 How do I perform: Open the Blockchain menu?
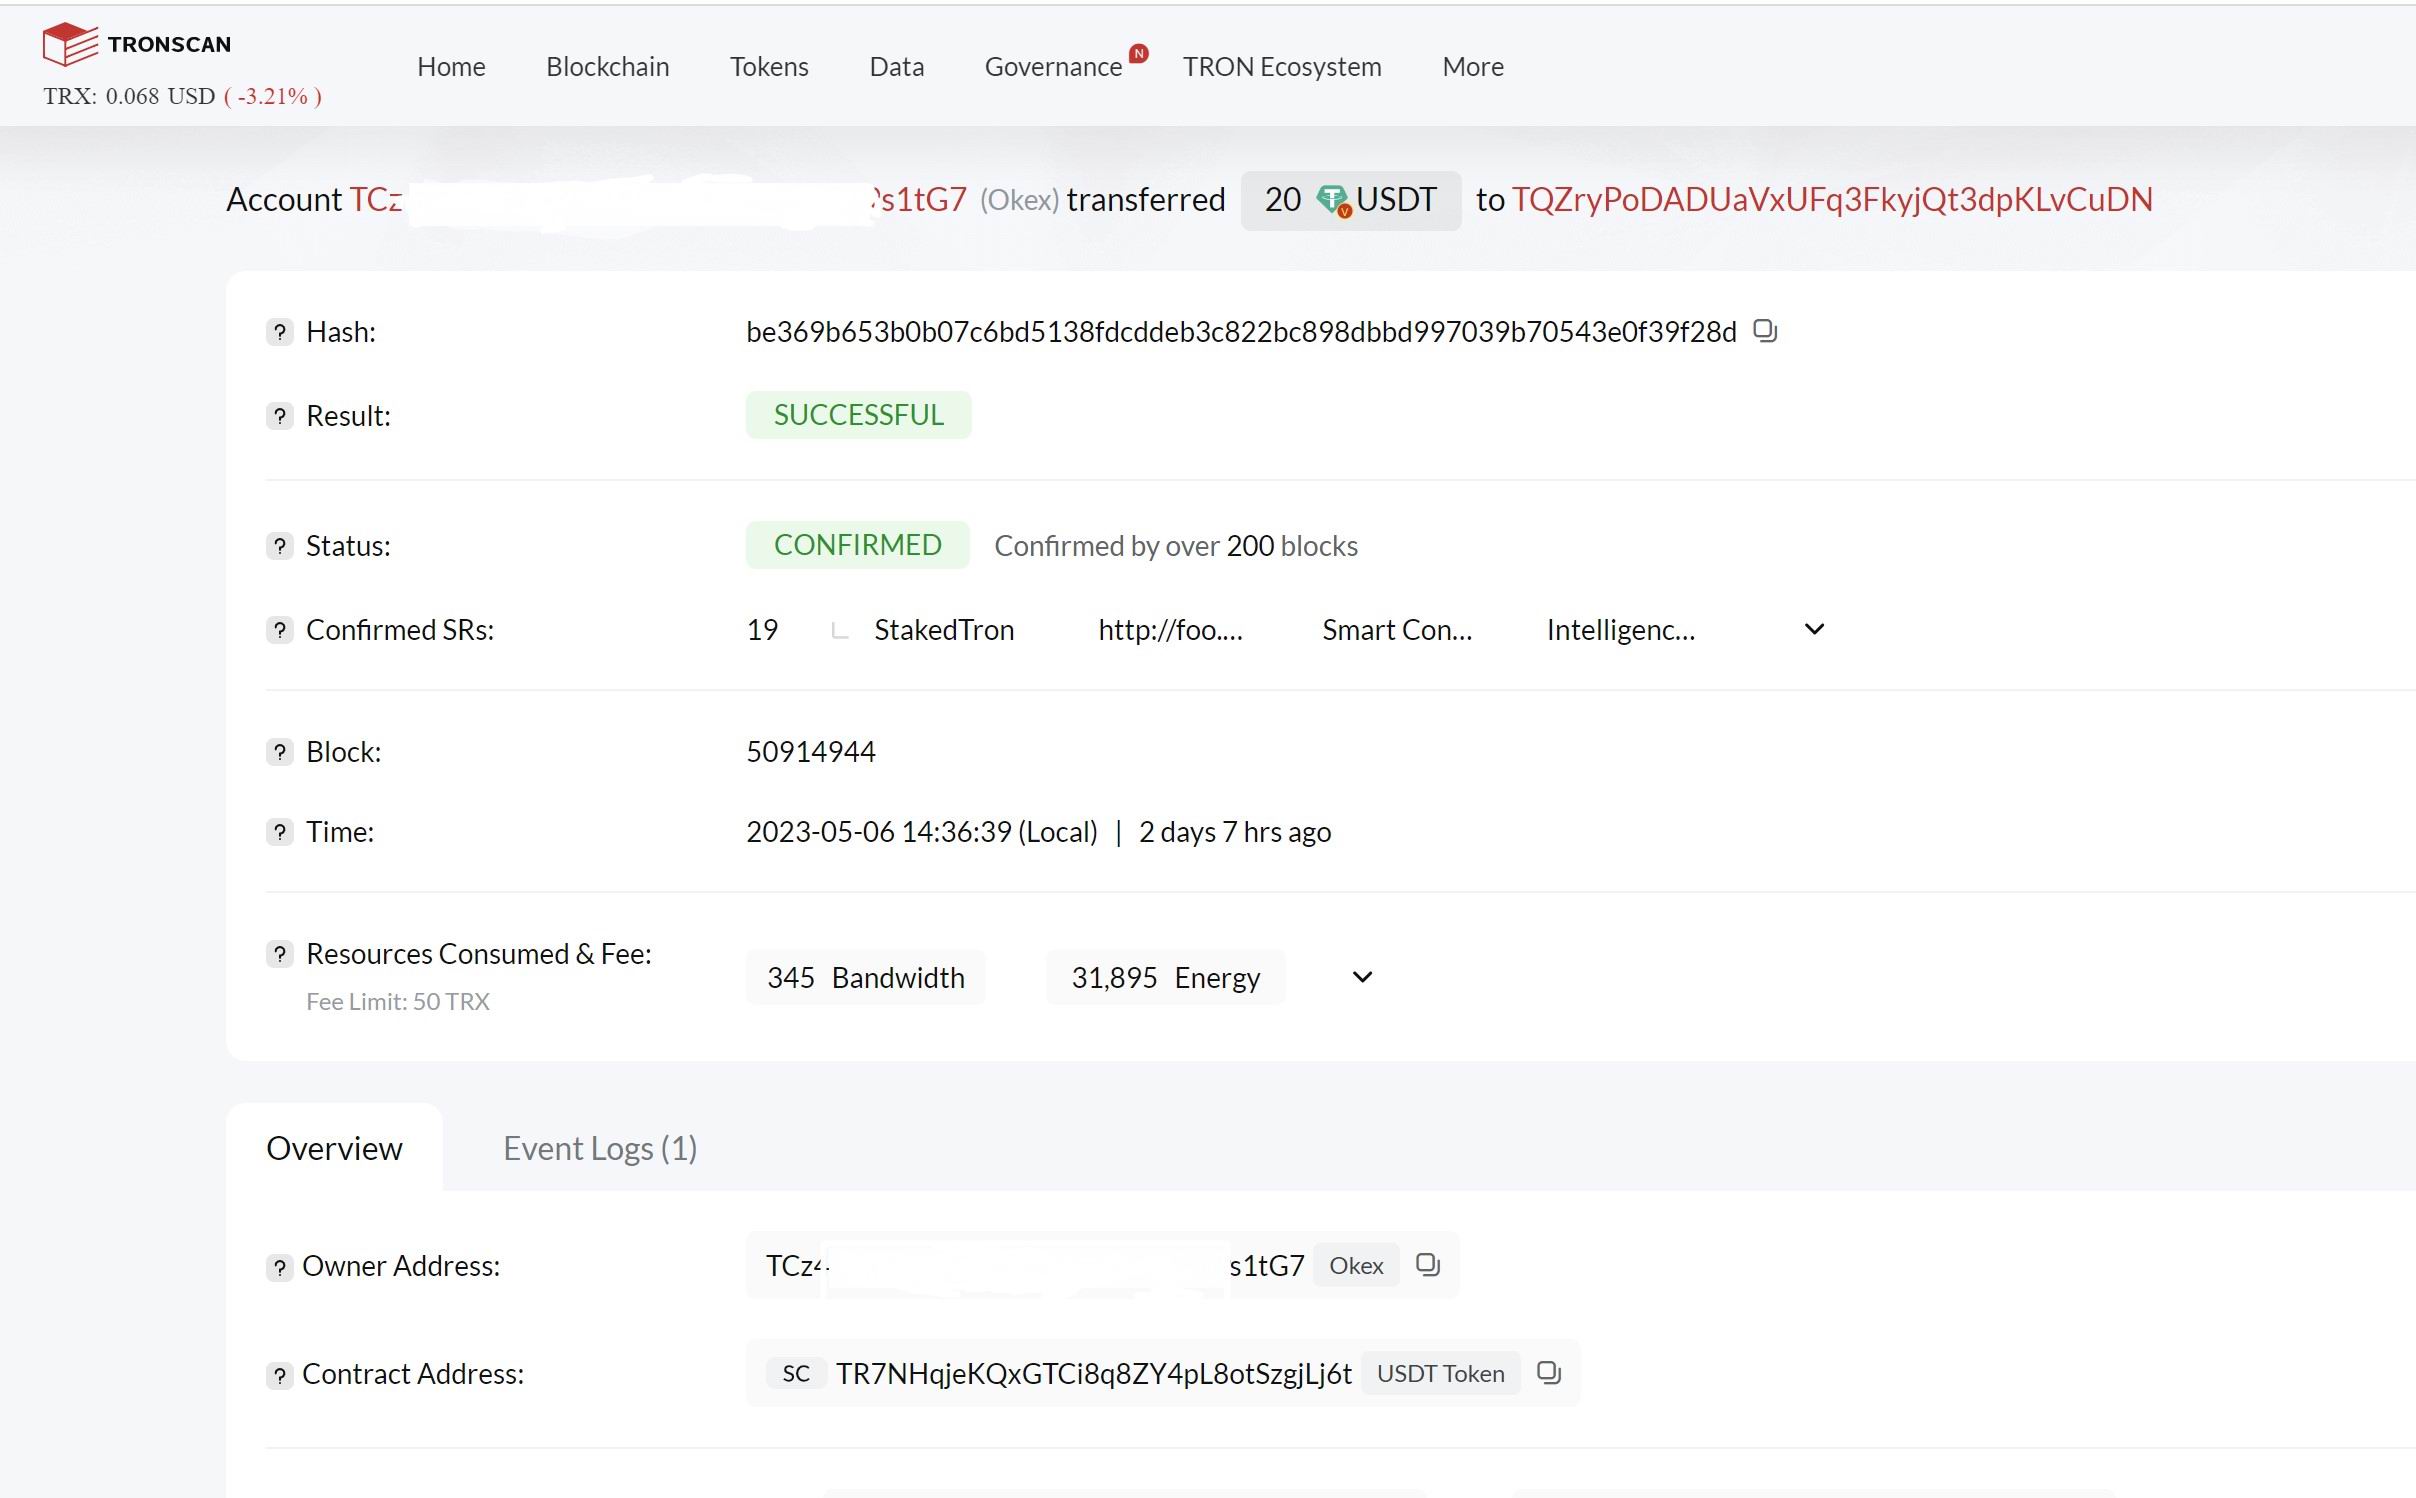click(607, 67)
